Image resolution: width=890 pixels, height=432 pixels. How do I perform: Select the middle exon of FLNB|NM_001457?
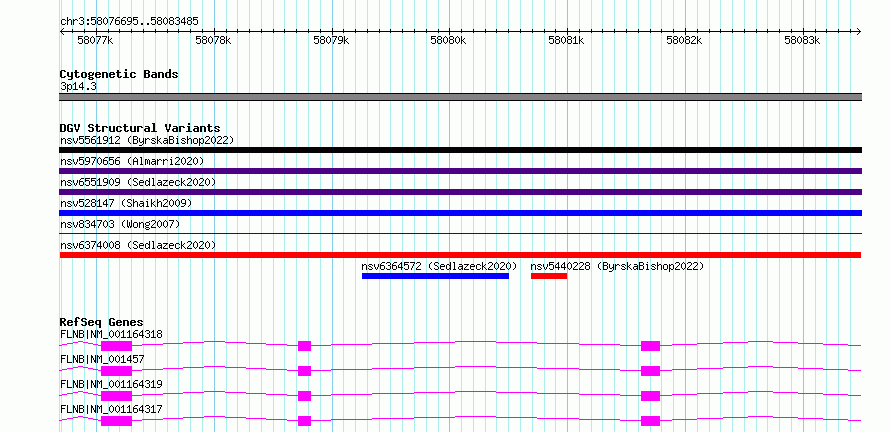304,371
